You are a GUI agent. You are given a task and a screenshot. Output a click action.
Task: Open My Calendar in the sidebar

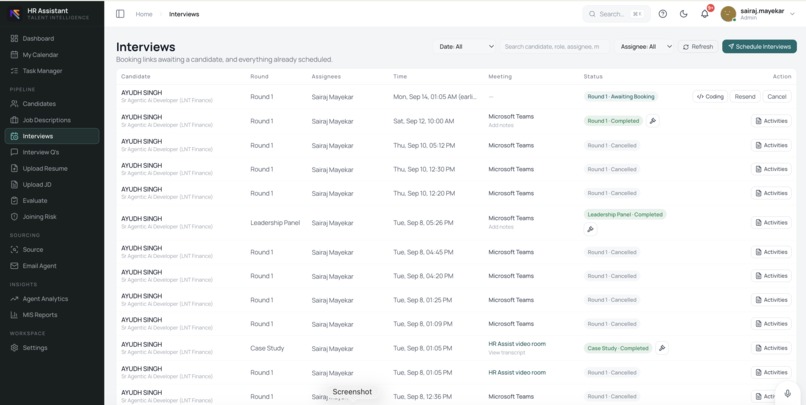(x=50, y=54)
